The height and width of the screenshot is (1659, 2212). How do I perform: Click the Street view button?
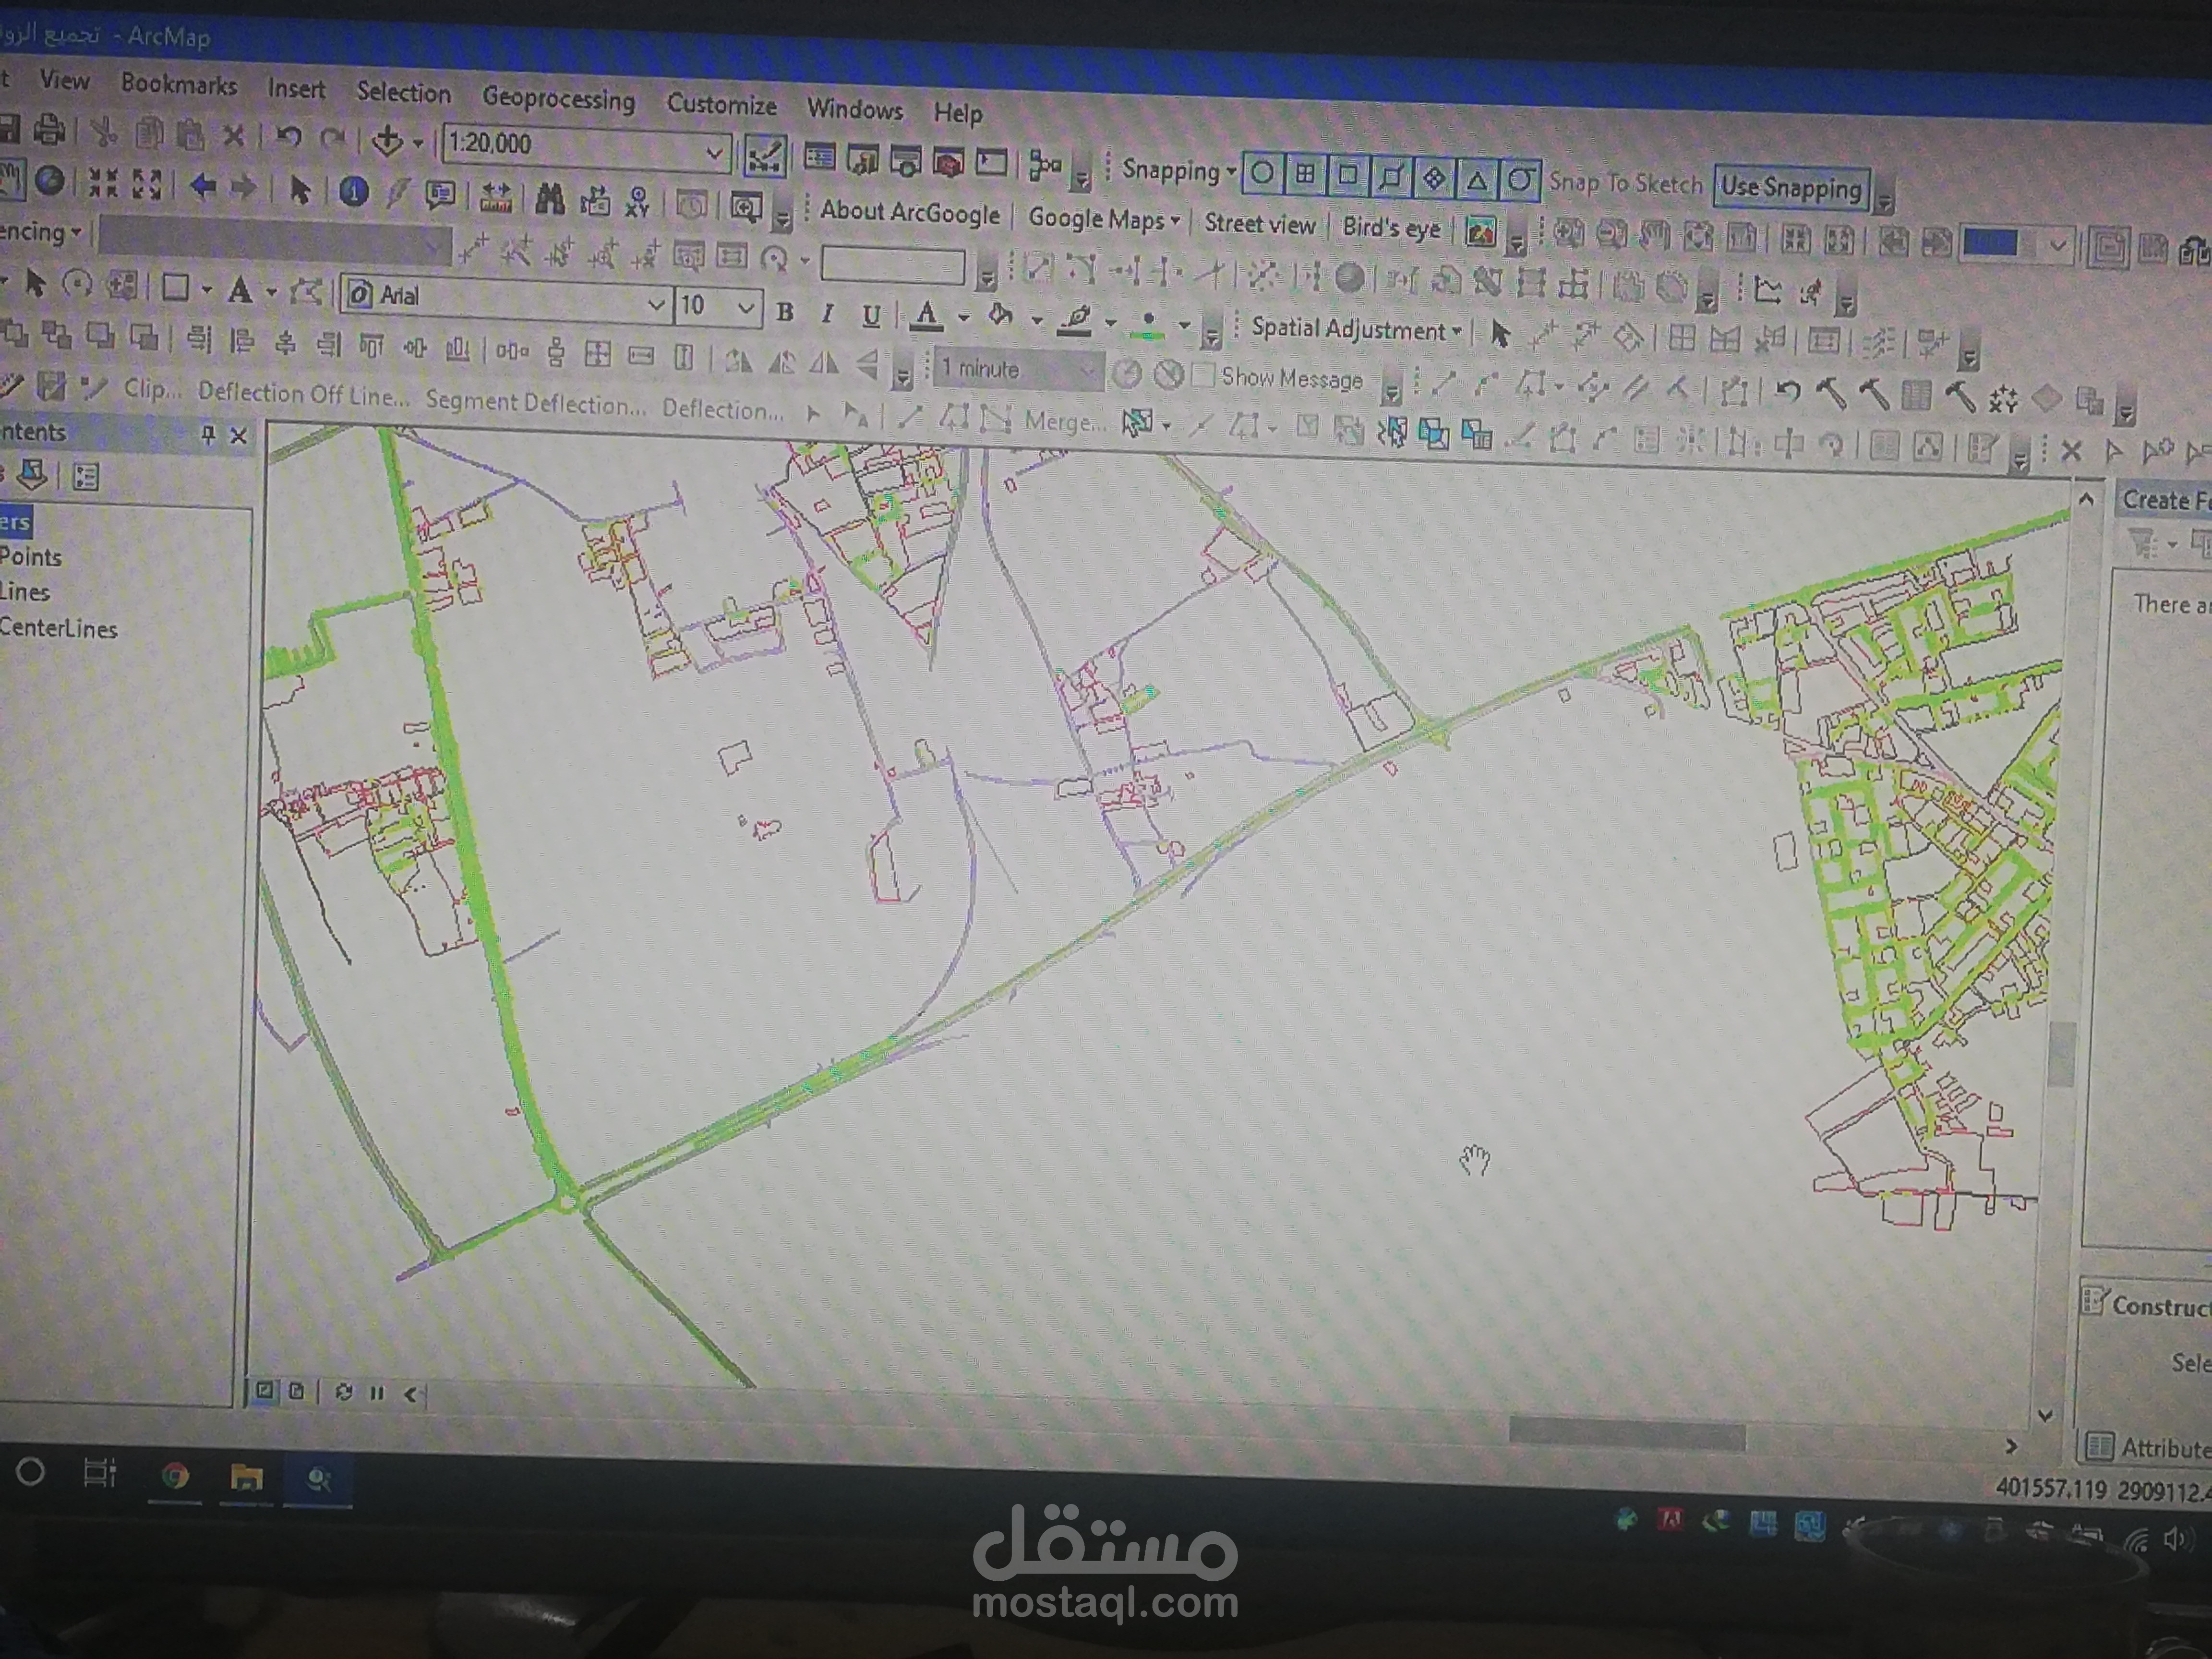tap(1260, 224)
